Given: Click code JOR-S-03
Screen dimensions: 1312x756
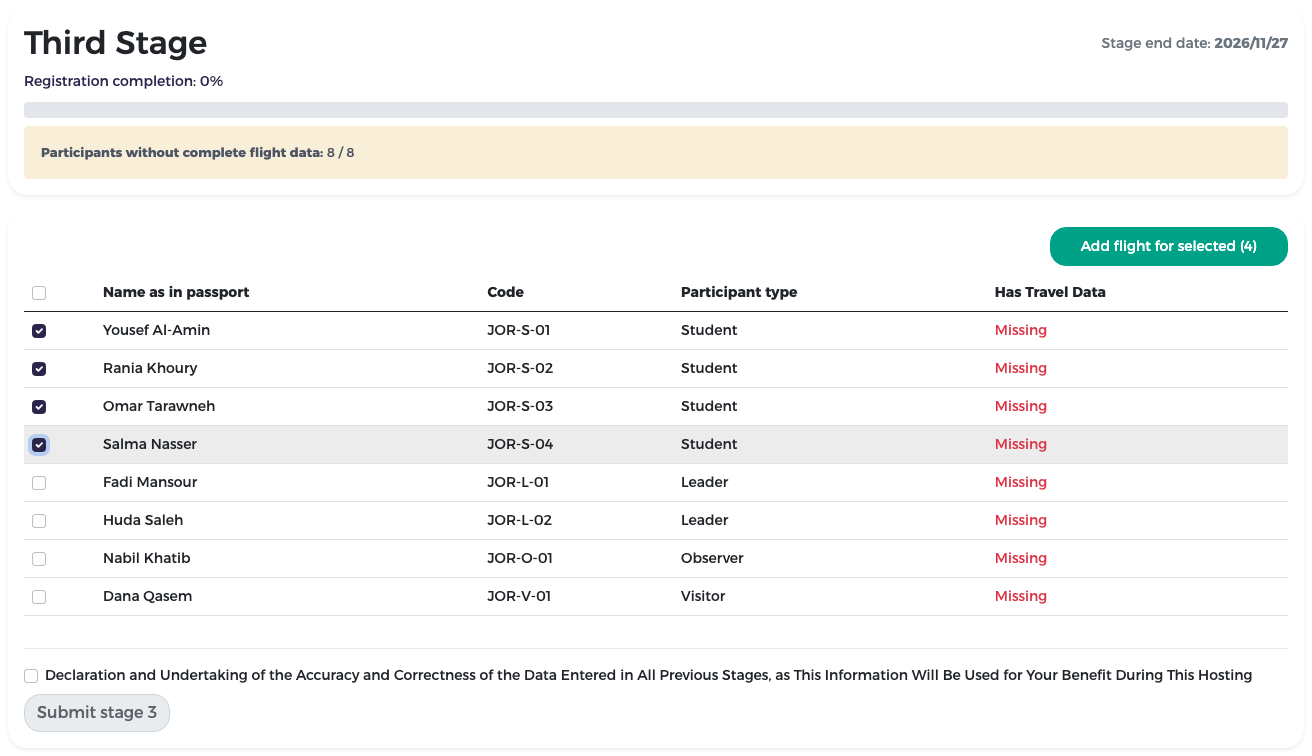Looking at the screenshot, I should tap(520, 406).
